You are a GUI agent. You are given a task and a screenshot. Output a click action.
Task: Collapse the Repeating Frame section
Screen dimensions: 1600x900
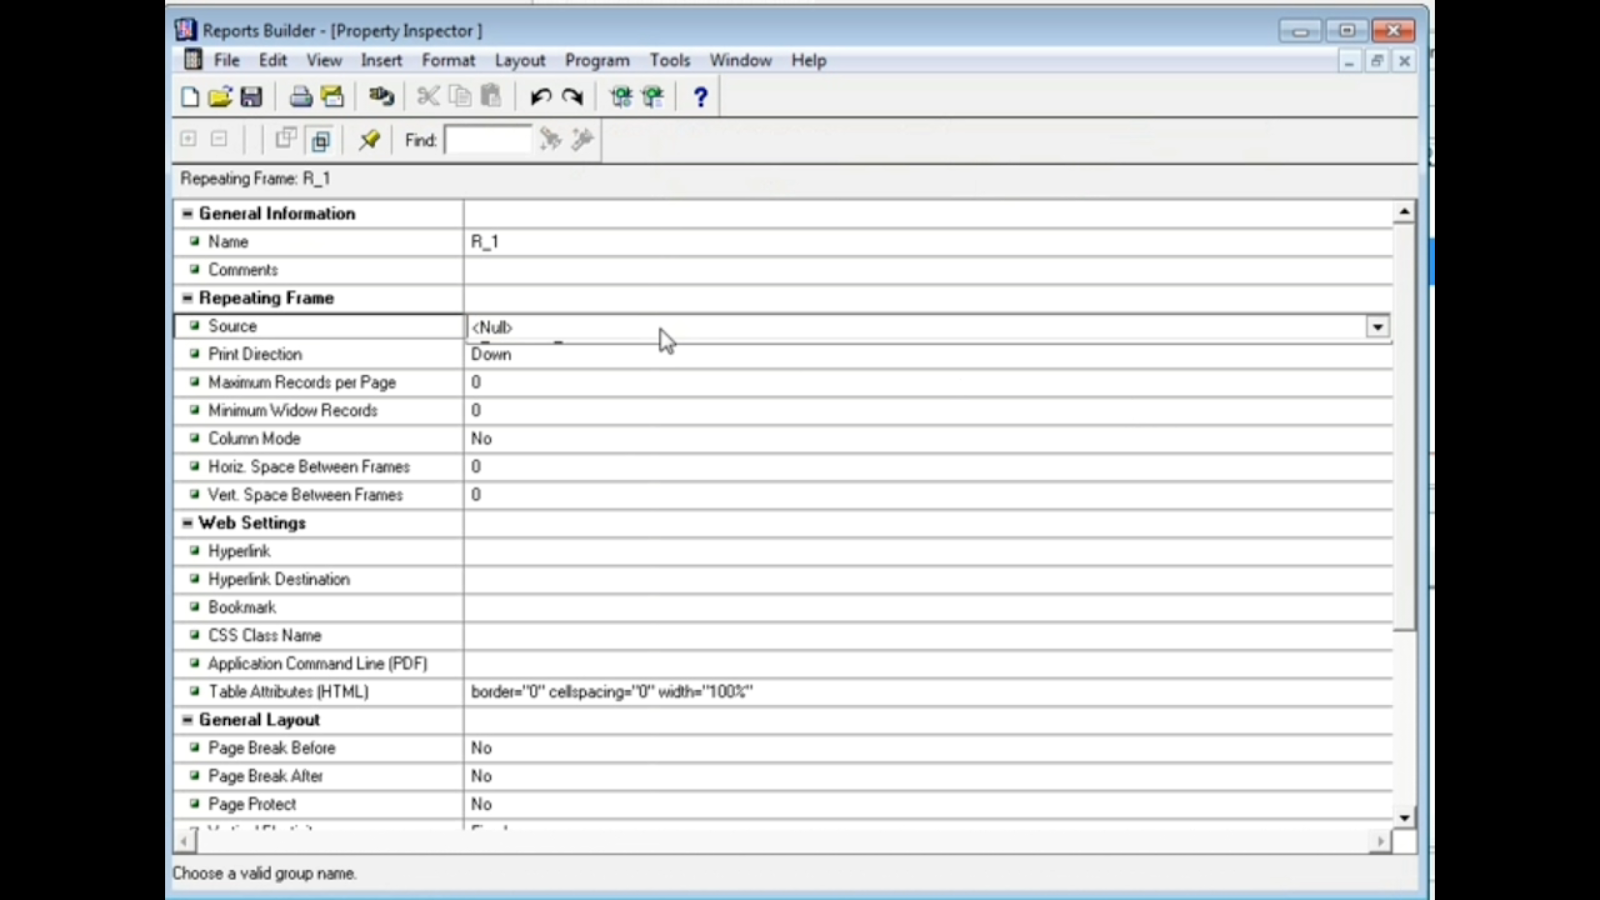coord(187,297)
